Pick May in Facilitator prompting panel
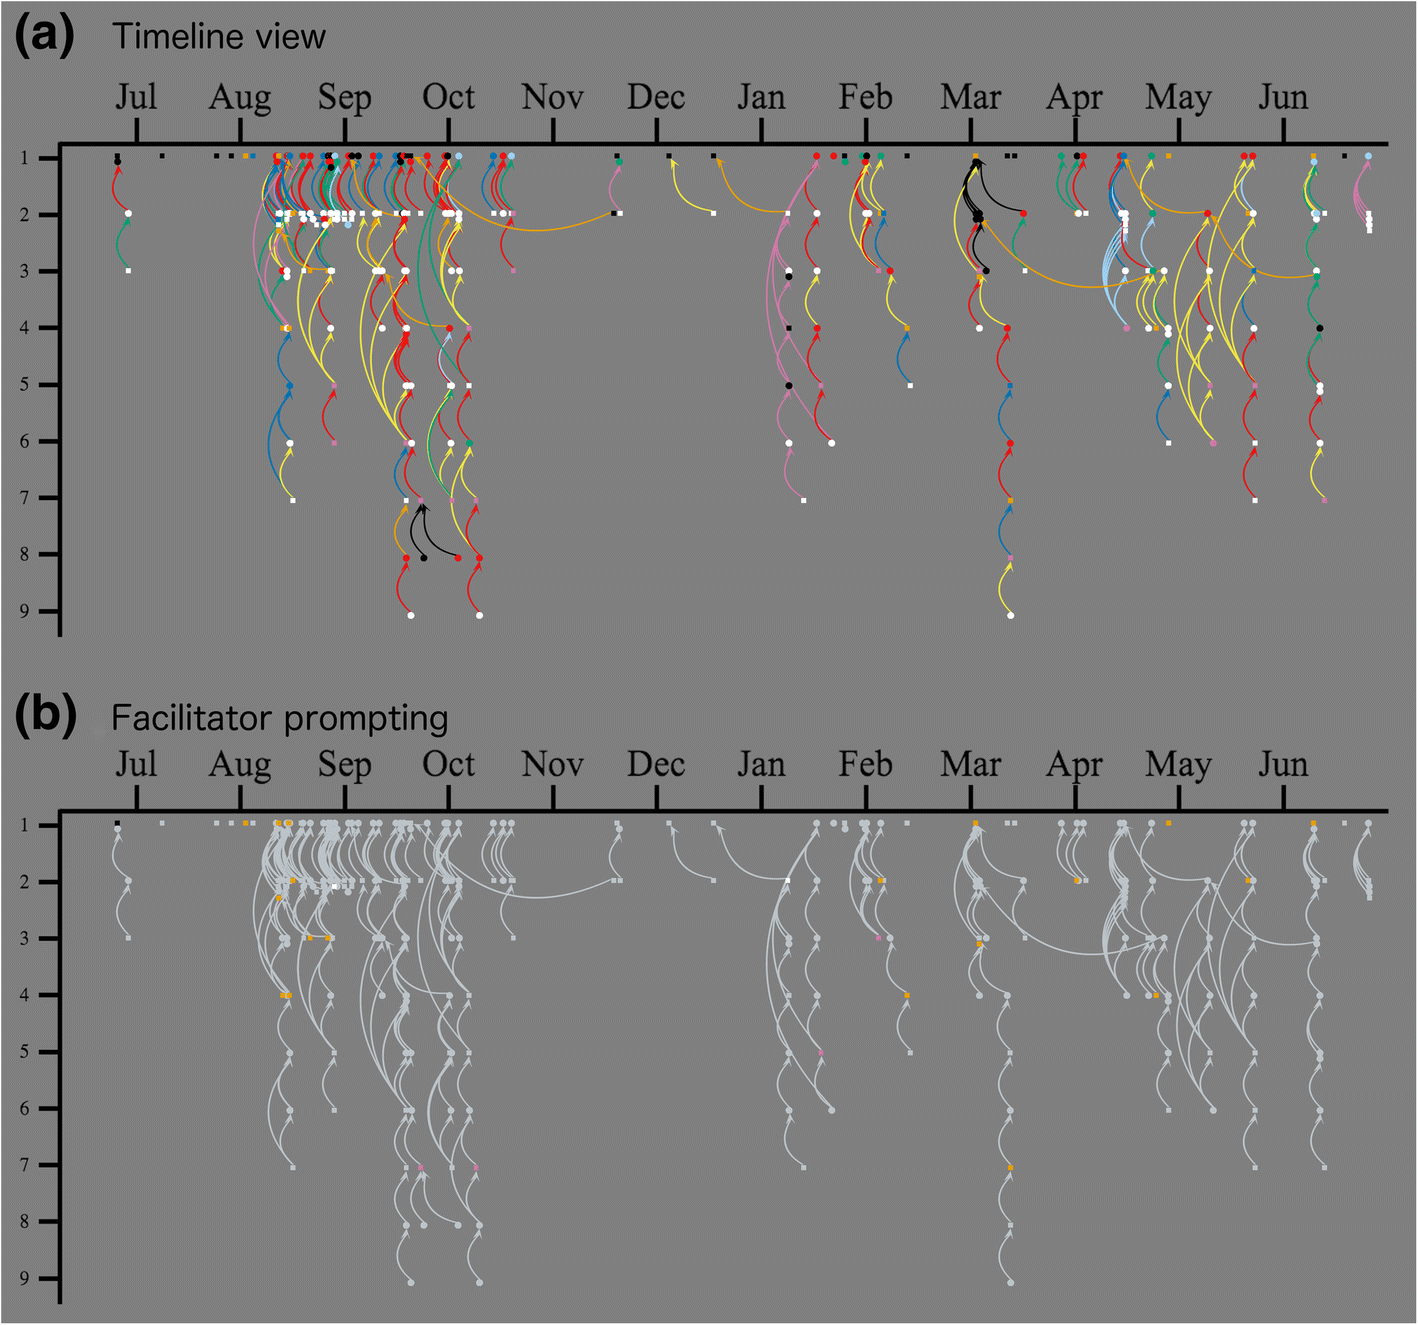1418x1325 pixels. pyautogui.click(x=1178, y=766)
